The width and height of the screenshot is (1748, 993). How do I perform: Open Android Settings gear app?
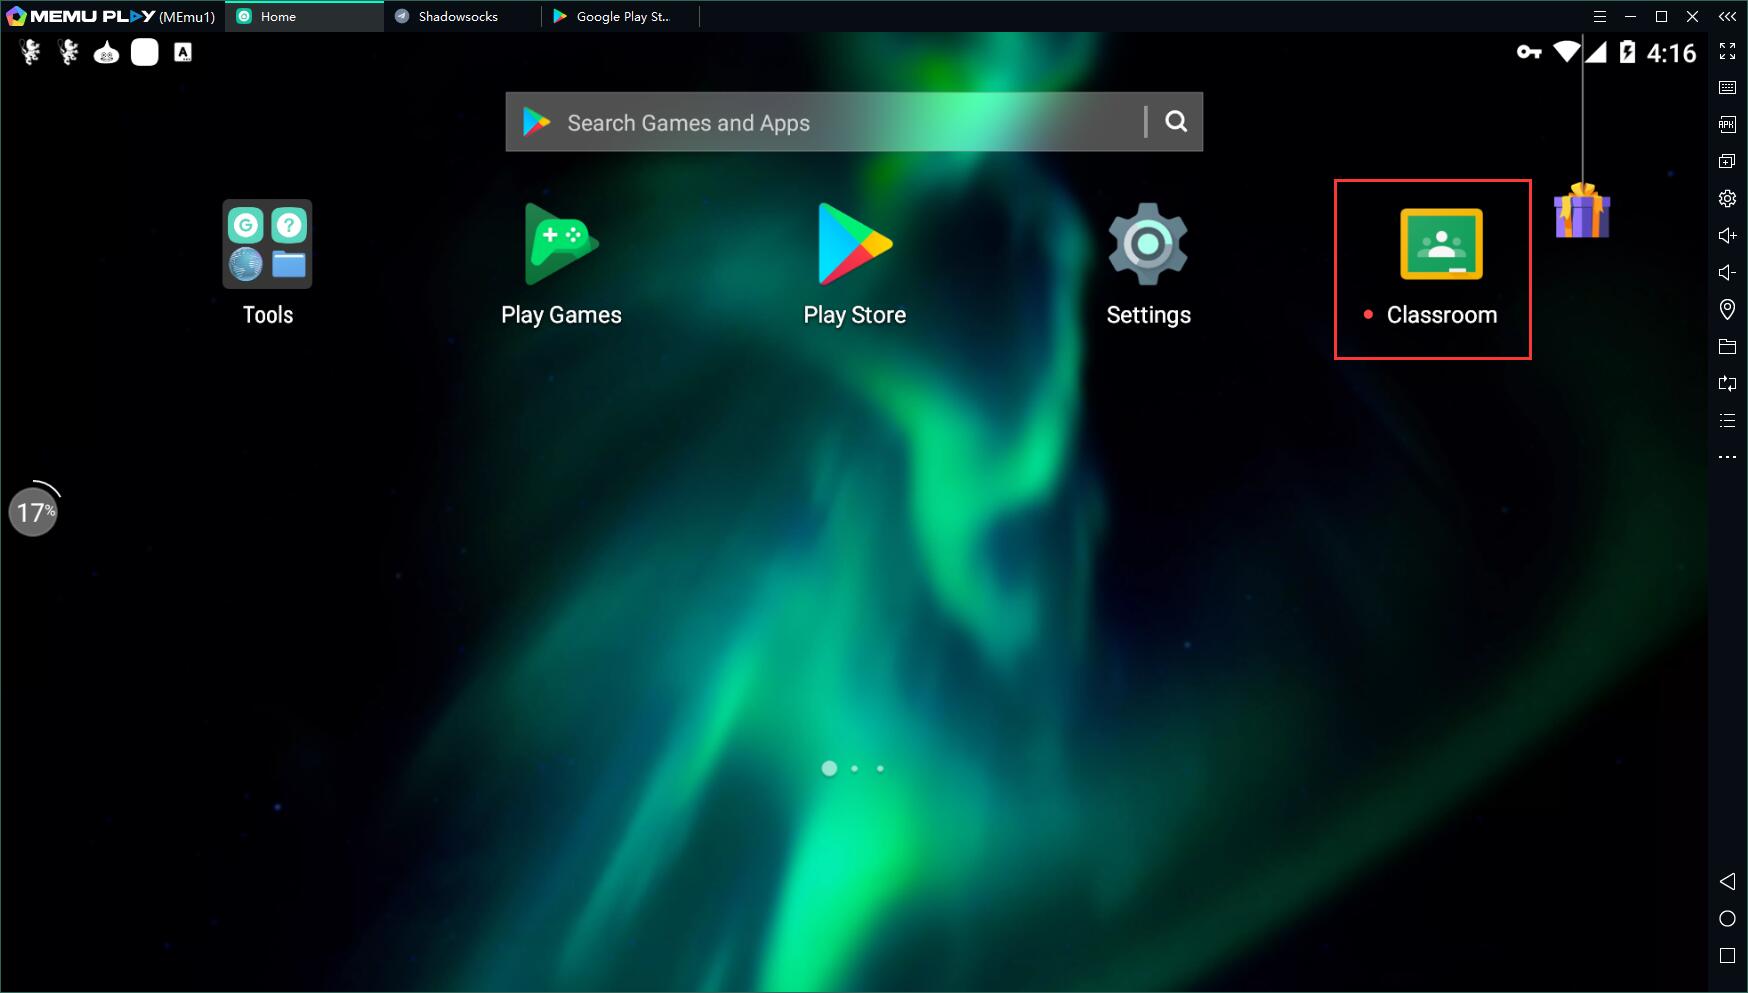click(x=1148, y=245)
